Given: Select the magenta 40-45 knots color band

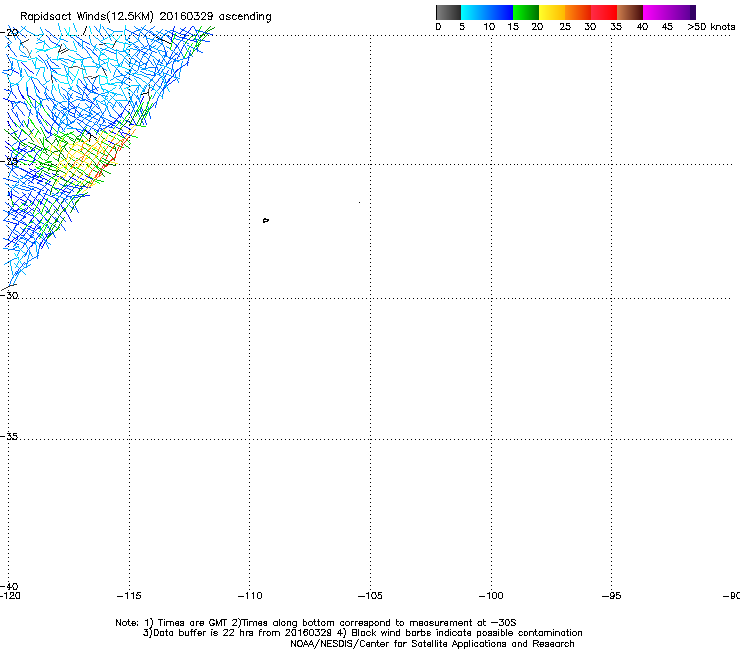Looking at the screenshot, I should click(x=656, y=12).
